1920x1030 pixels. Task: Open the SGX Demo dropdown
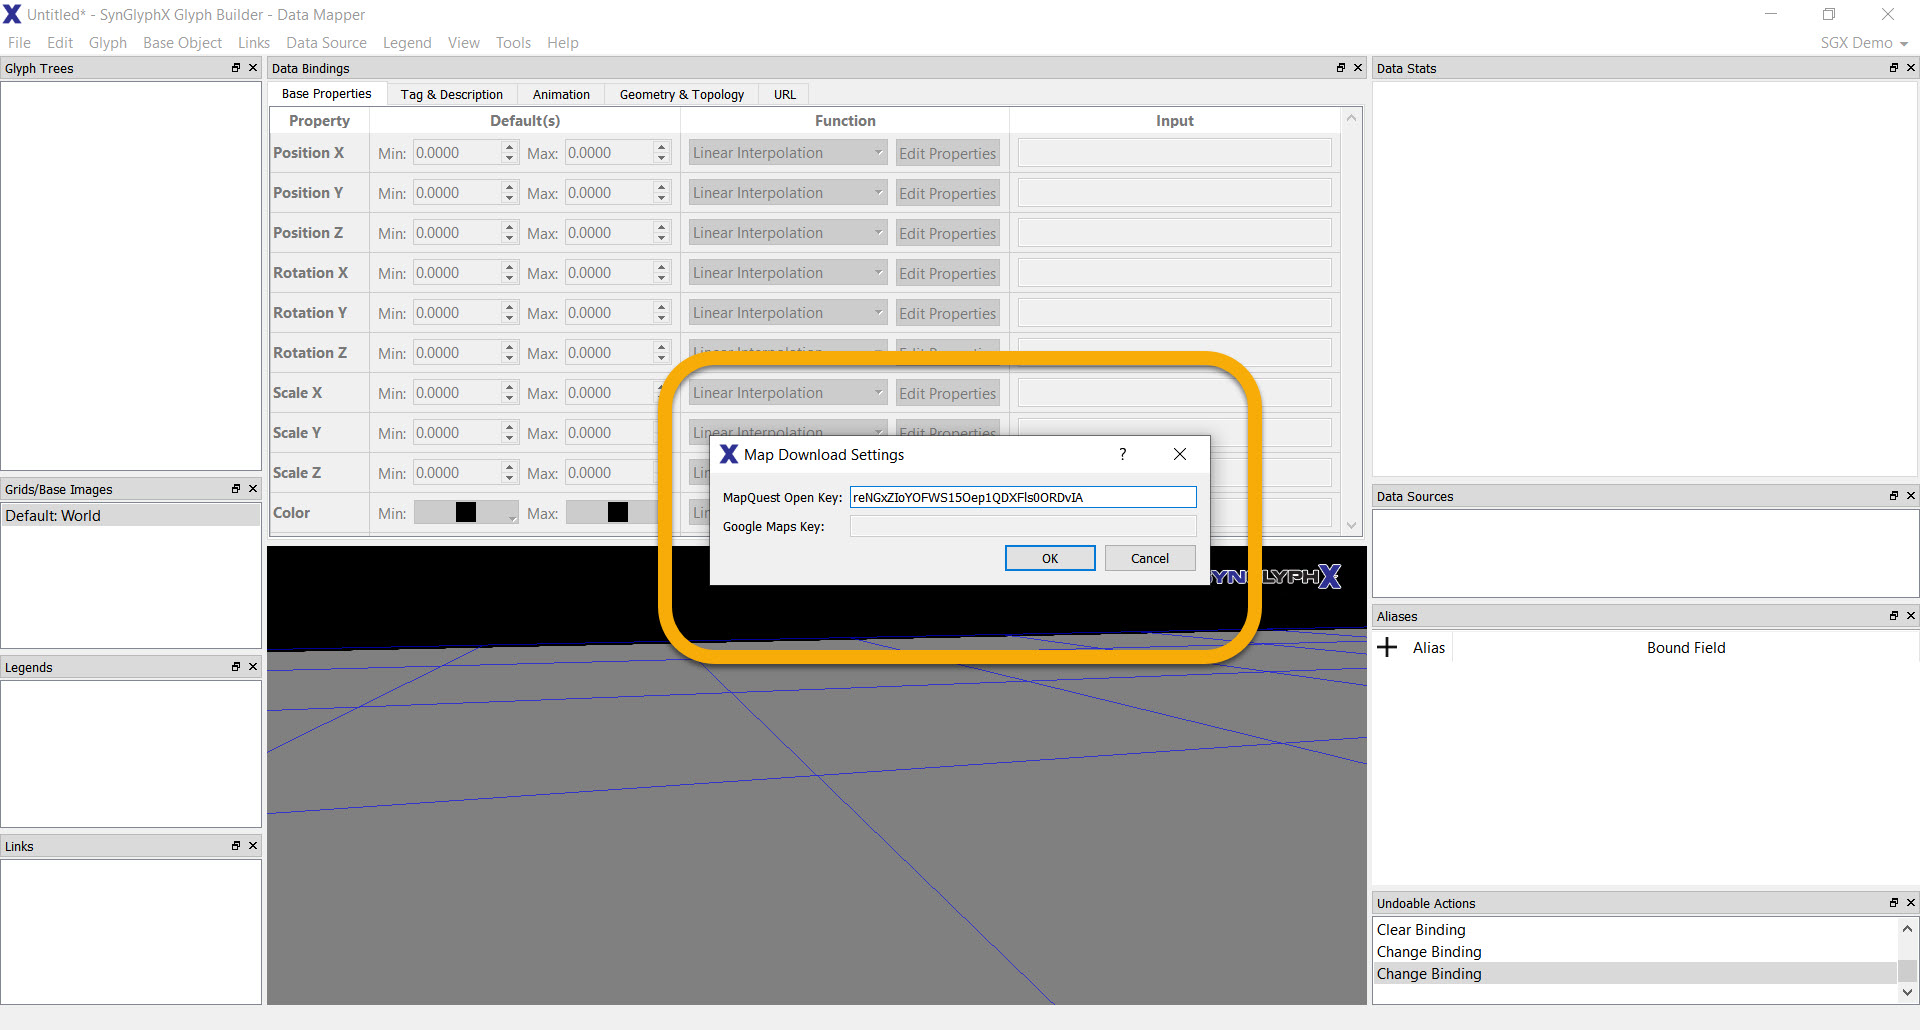coord(1864,43)
